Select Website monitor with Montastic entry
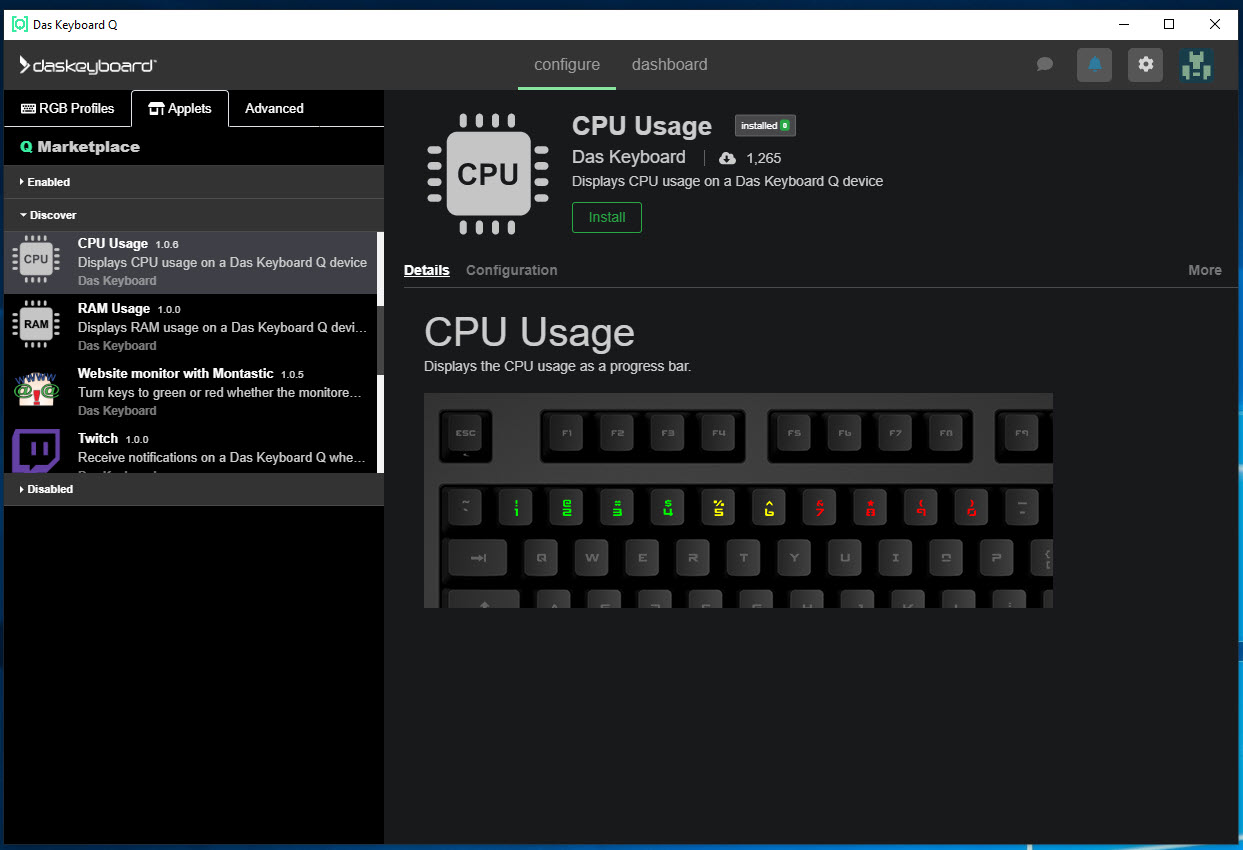Screen dimensions: 1243x850 click(190, 391)
